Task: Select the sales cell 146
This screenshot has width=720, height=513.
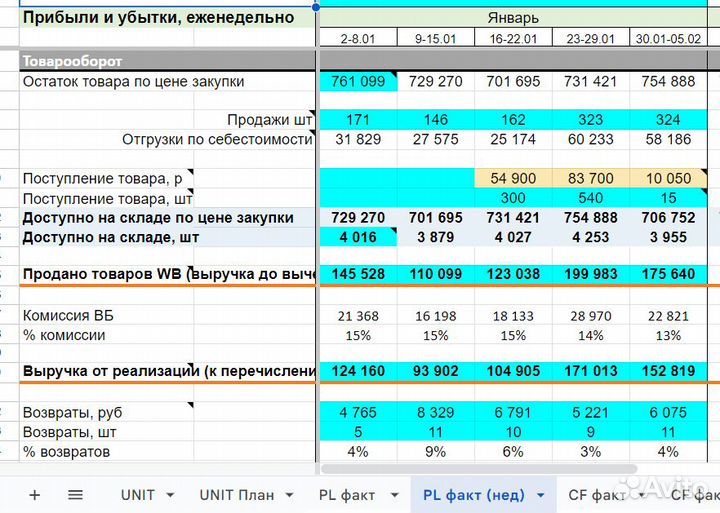Action: click(435, 120)
